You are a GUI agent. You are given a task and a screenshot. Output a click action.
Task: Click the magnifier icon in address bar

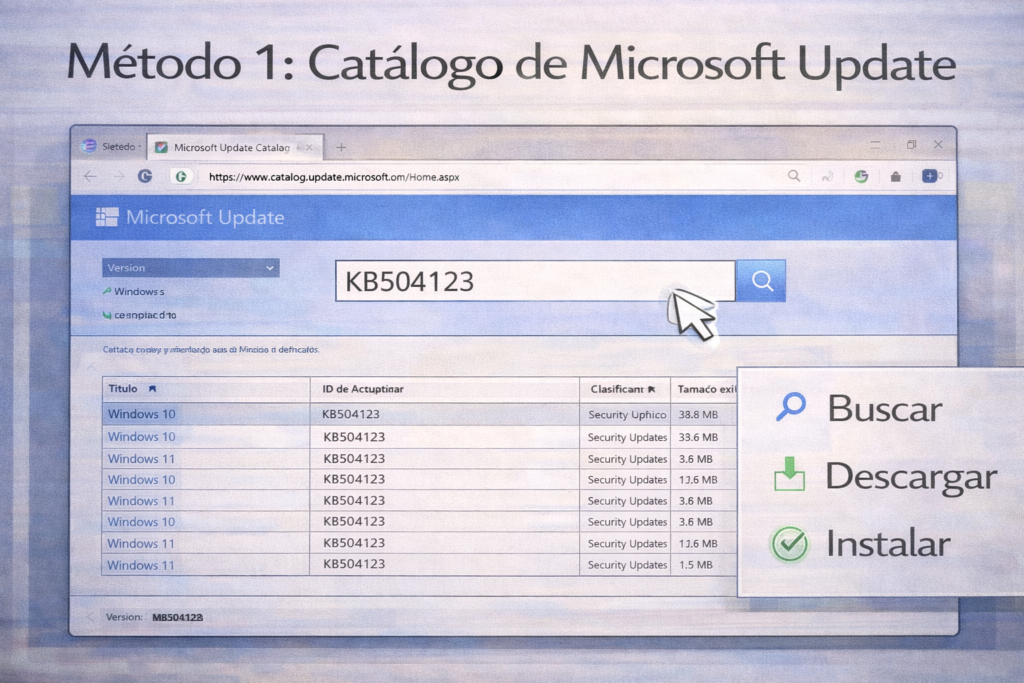coord(793,176)
